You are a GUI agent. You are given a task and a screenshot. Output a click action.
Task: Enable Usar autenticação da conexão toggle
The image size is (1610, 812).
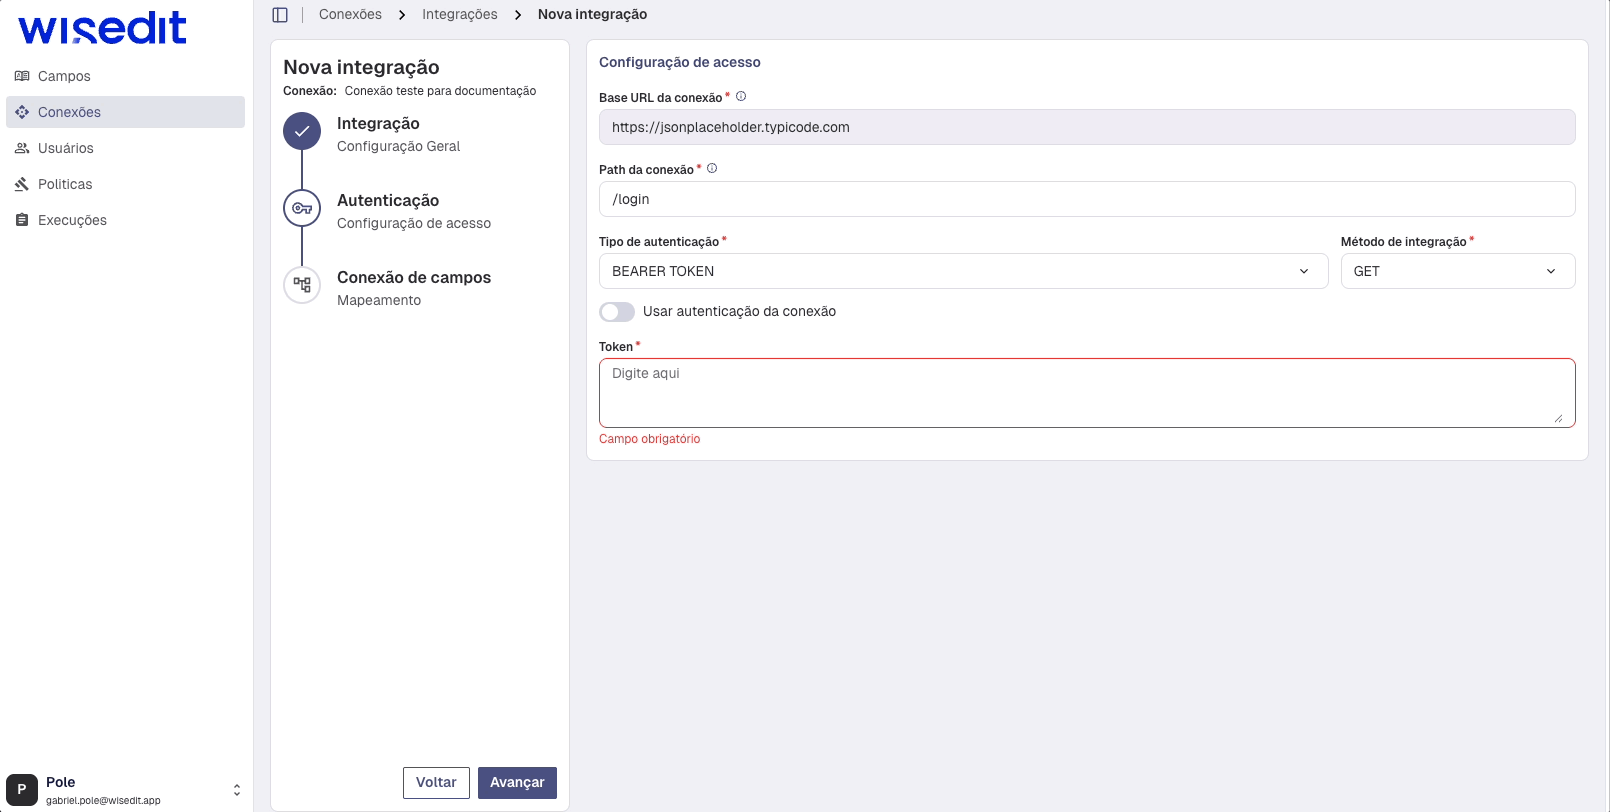pos(617,312)
